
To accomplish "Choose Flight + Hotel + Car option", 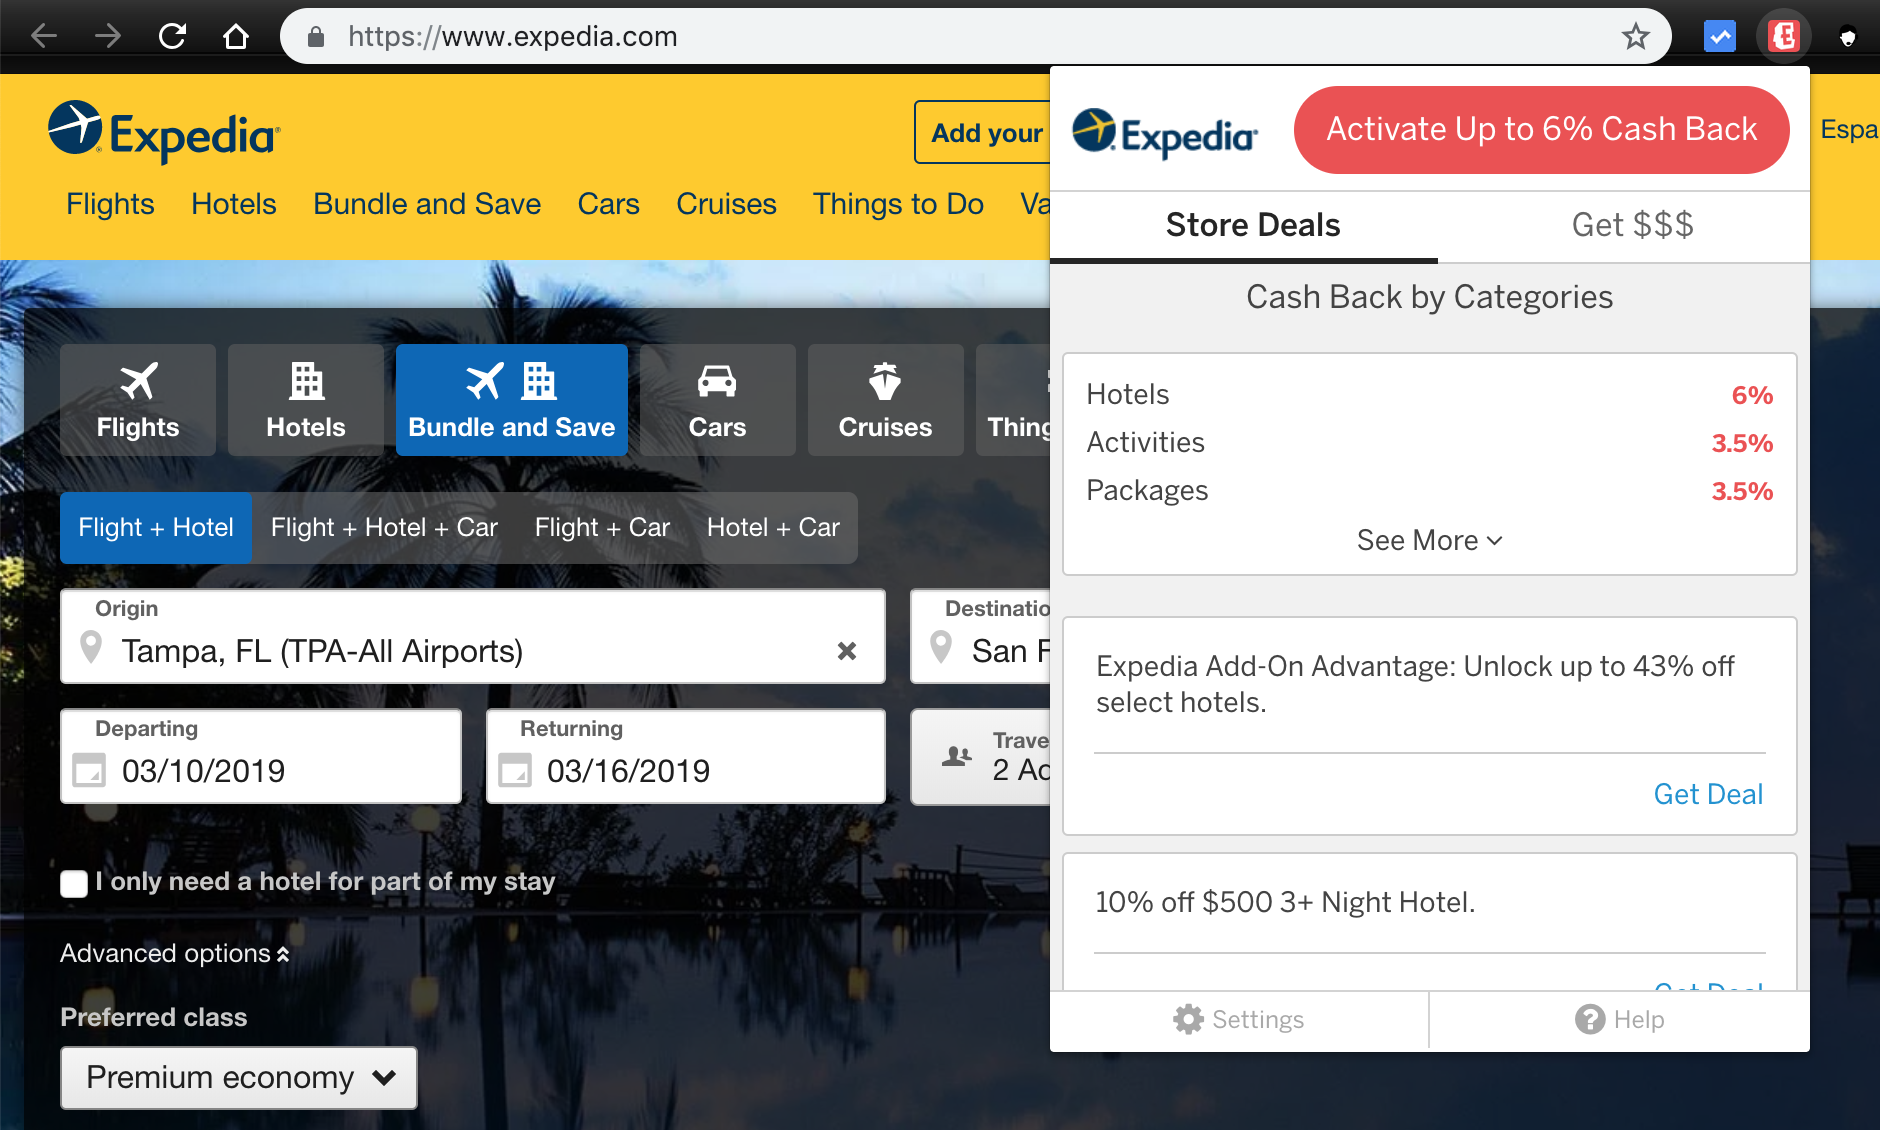I will point(384,527).
